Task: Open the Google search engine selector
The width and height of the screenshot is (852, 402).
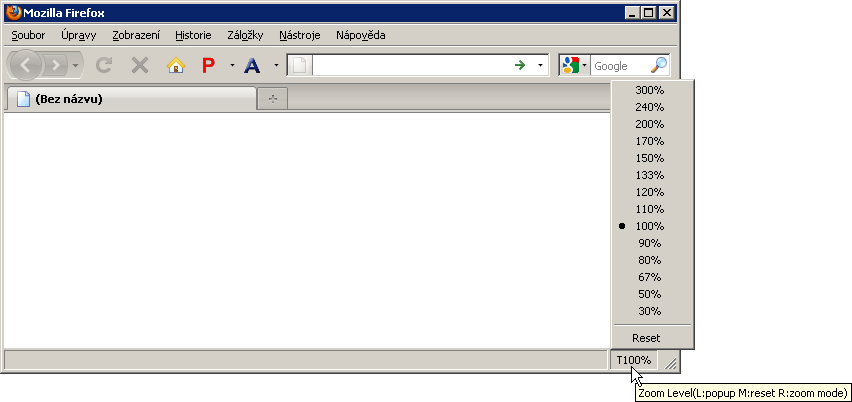Action: click(x=574, y=66)
